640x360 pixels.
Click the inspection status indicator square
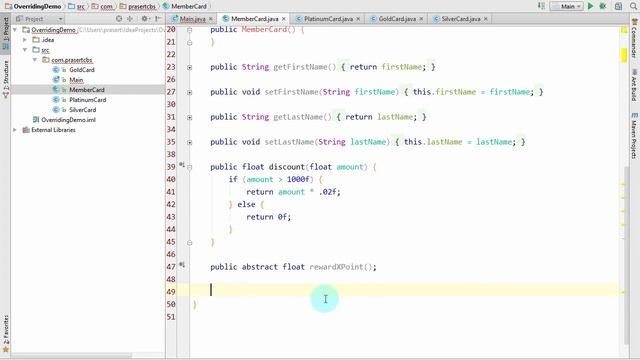(x=624, y=30)
